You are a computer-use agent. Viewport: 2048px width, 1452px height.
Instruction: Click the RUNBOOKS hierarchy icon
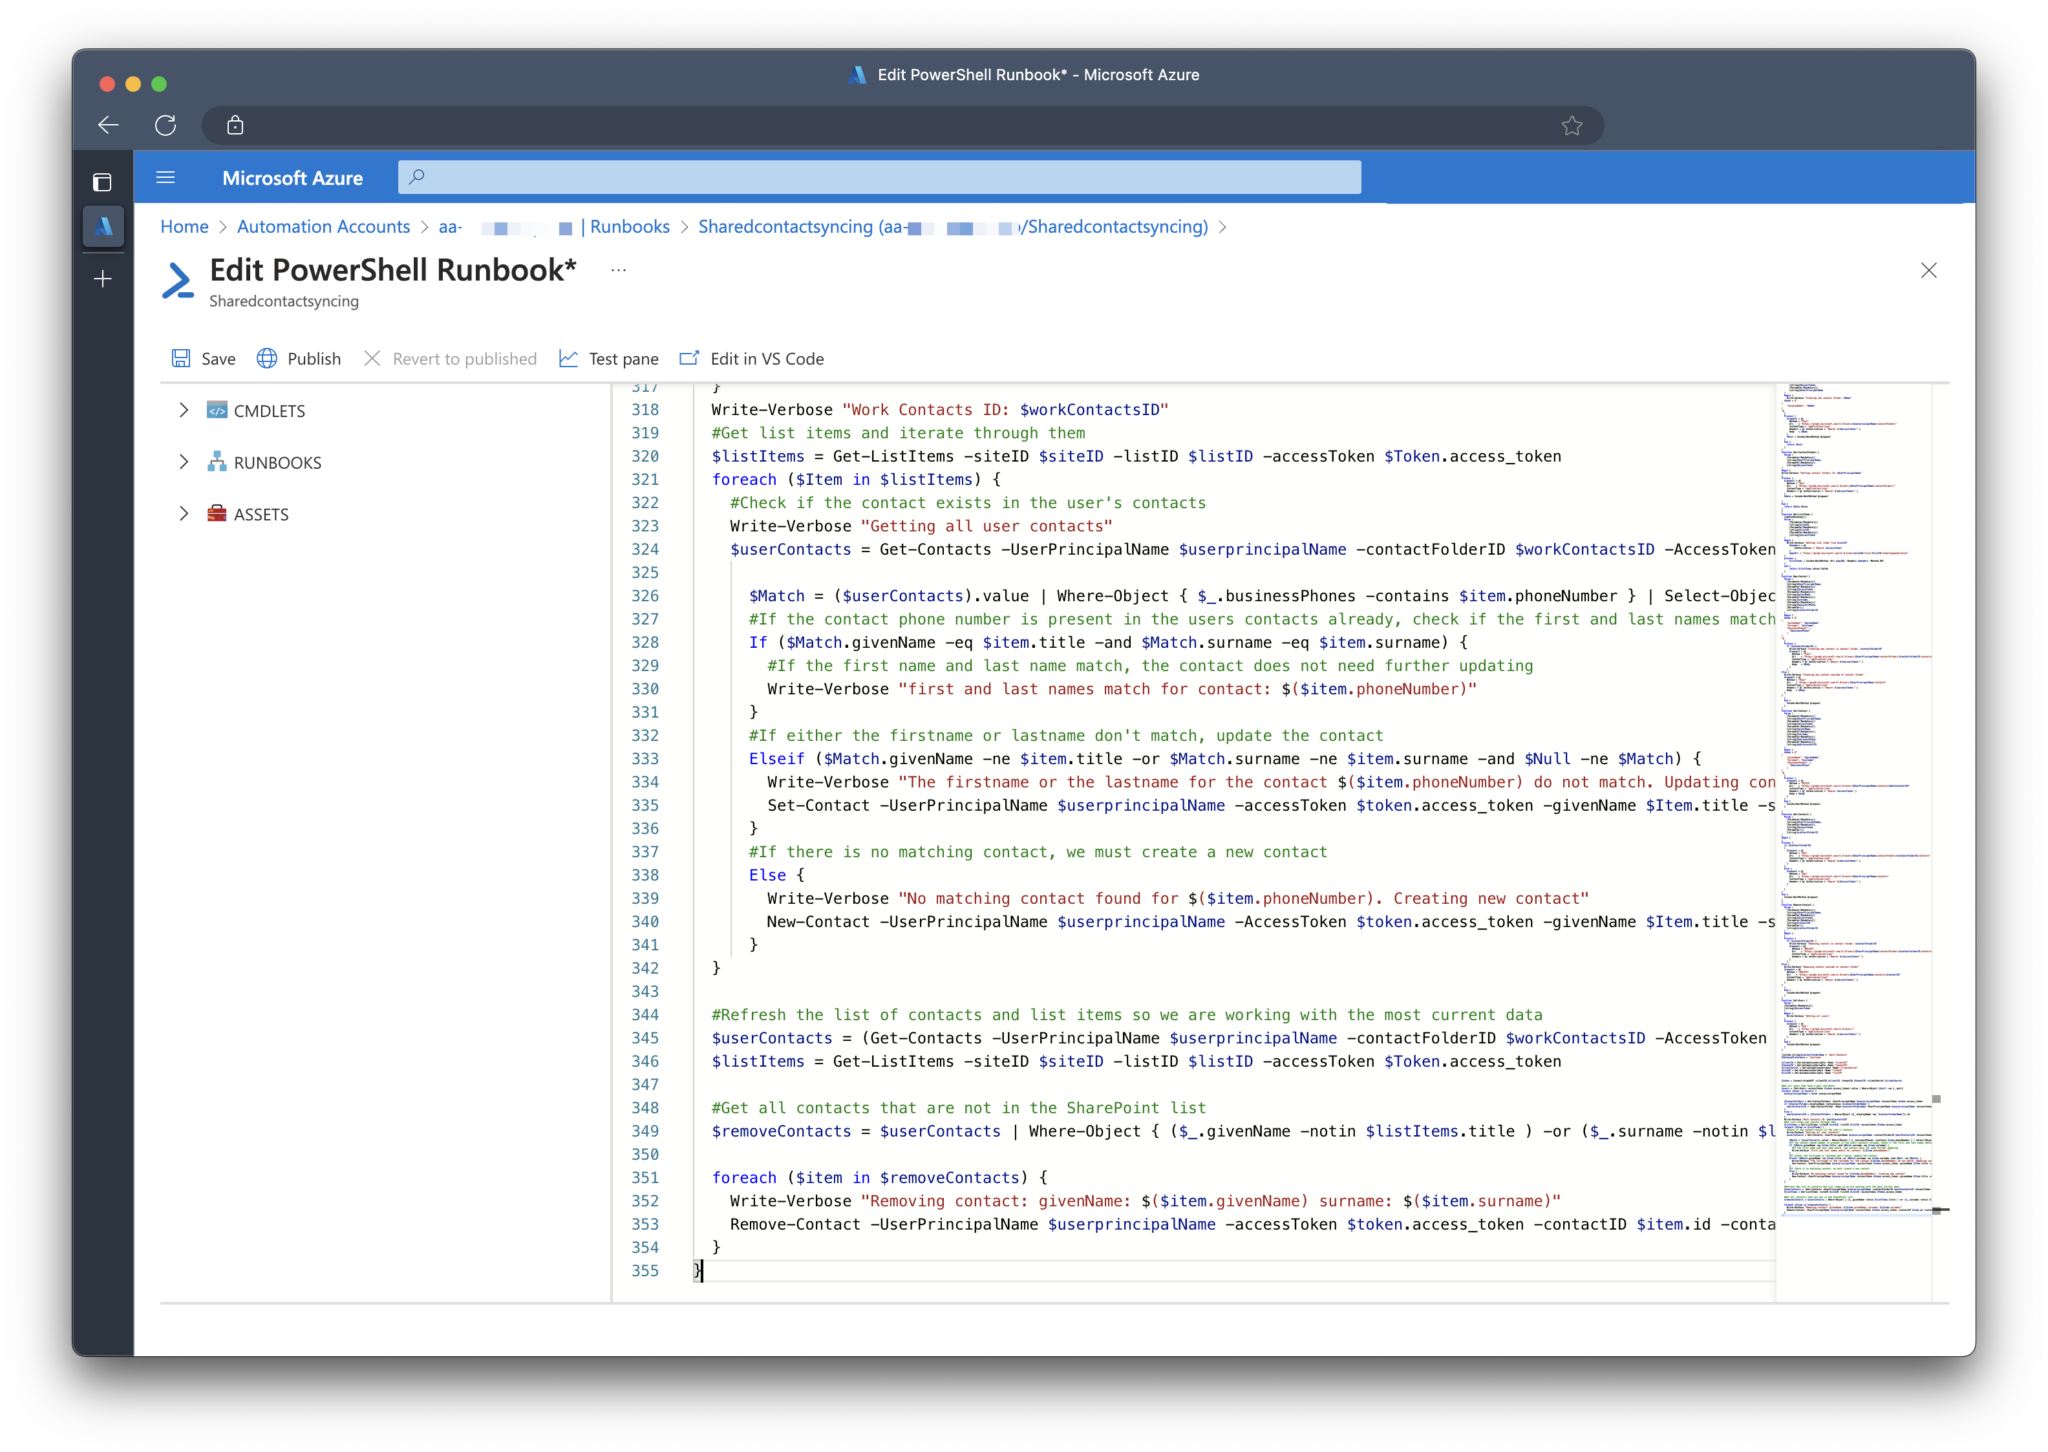click(217, 462)
